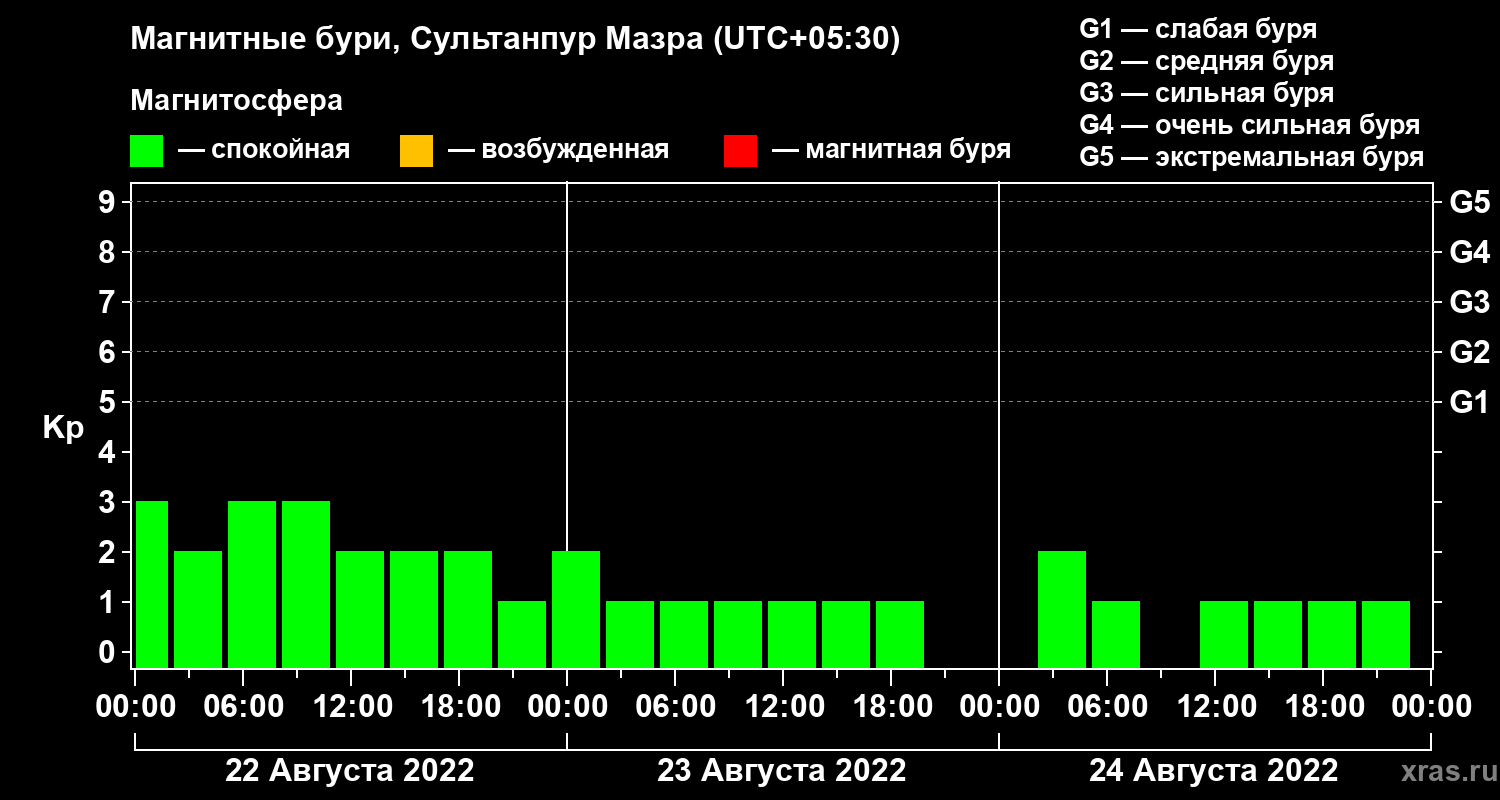
Task: Click the 'G3 — сильная буря' legend line
Action: click(1207, 93)
